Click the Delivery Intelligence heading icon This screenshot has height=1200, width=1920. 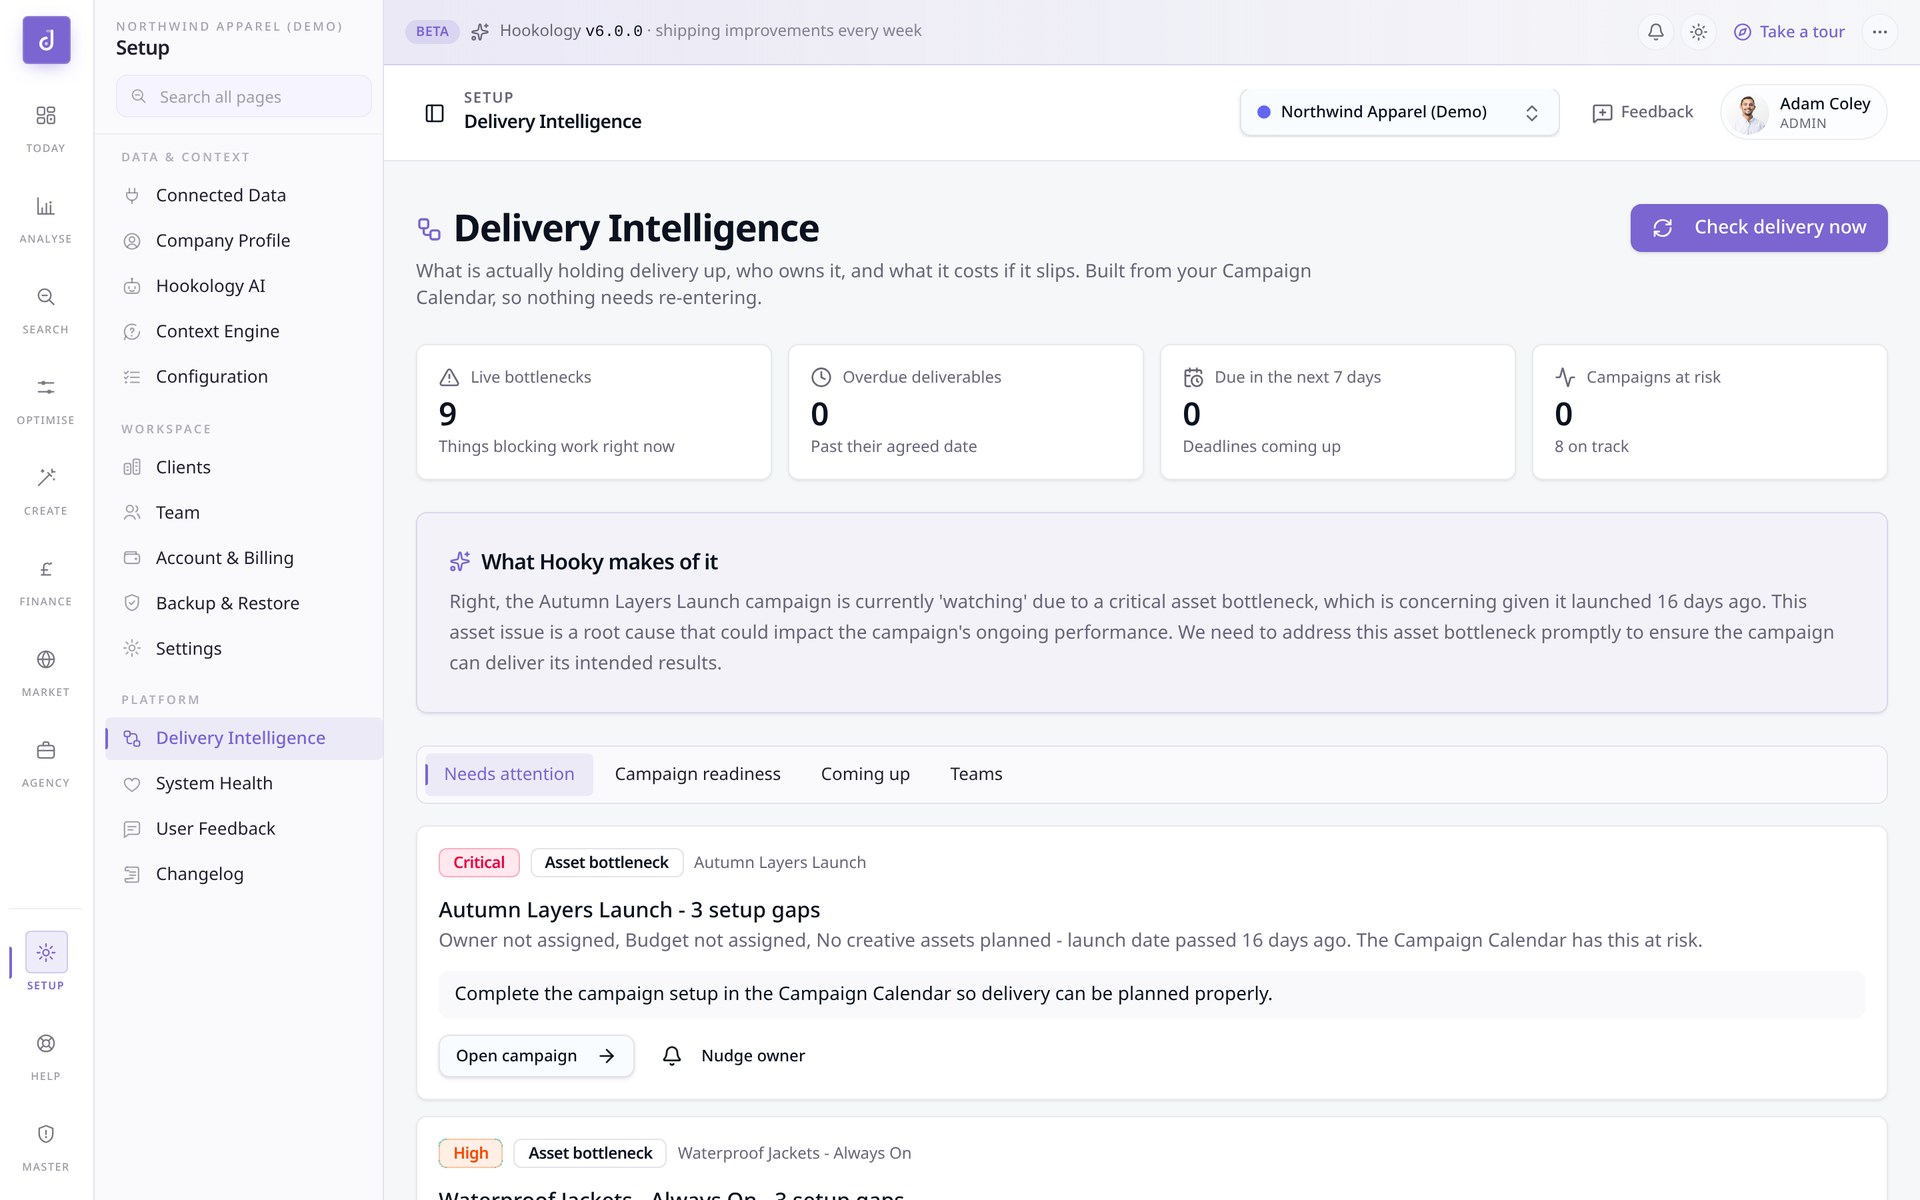[x=429, y=229]
